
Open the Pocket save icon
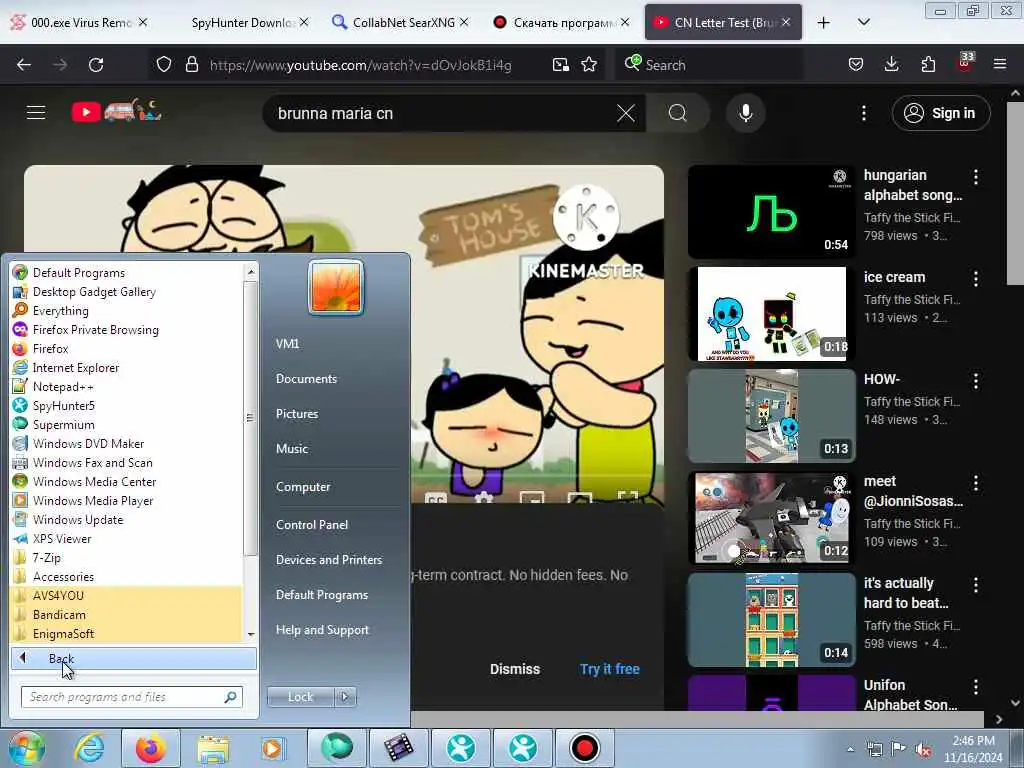click(x=856, y=65)
